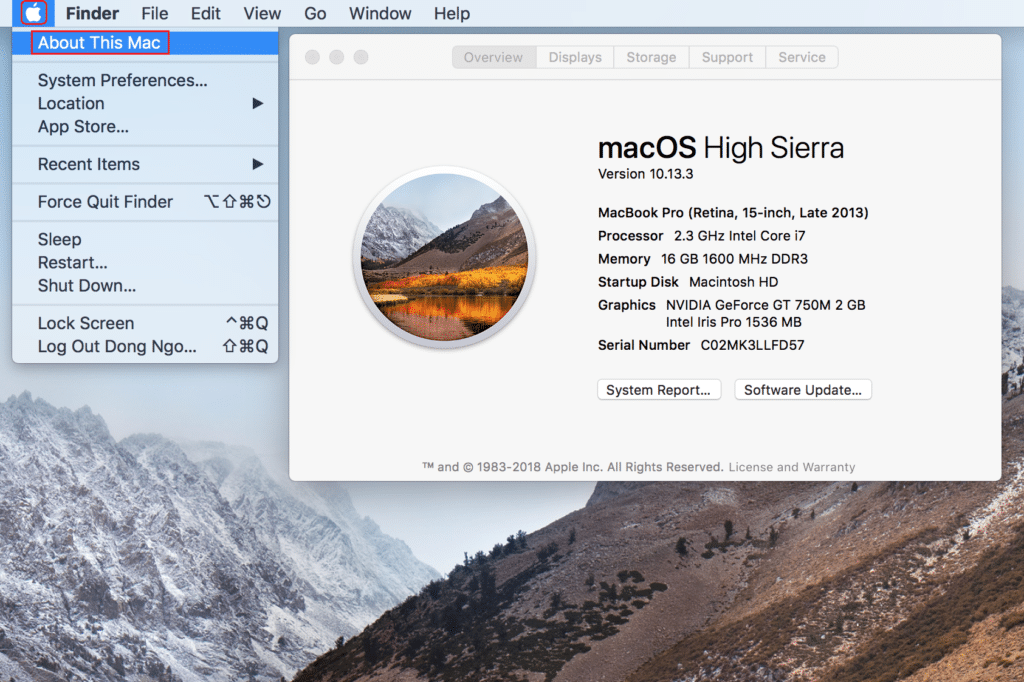Screen dimensions: 1024x682
Task: Open the View menu
Action: [x=262, y=13]
